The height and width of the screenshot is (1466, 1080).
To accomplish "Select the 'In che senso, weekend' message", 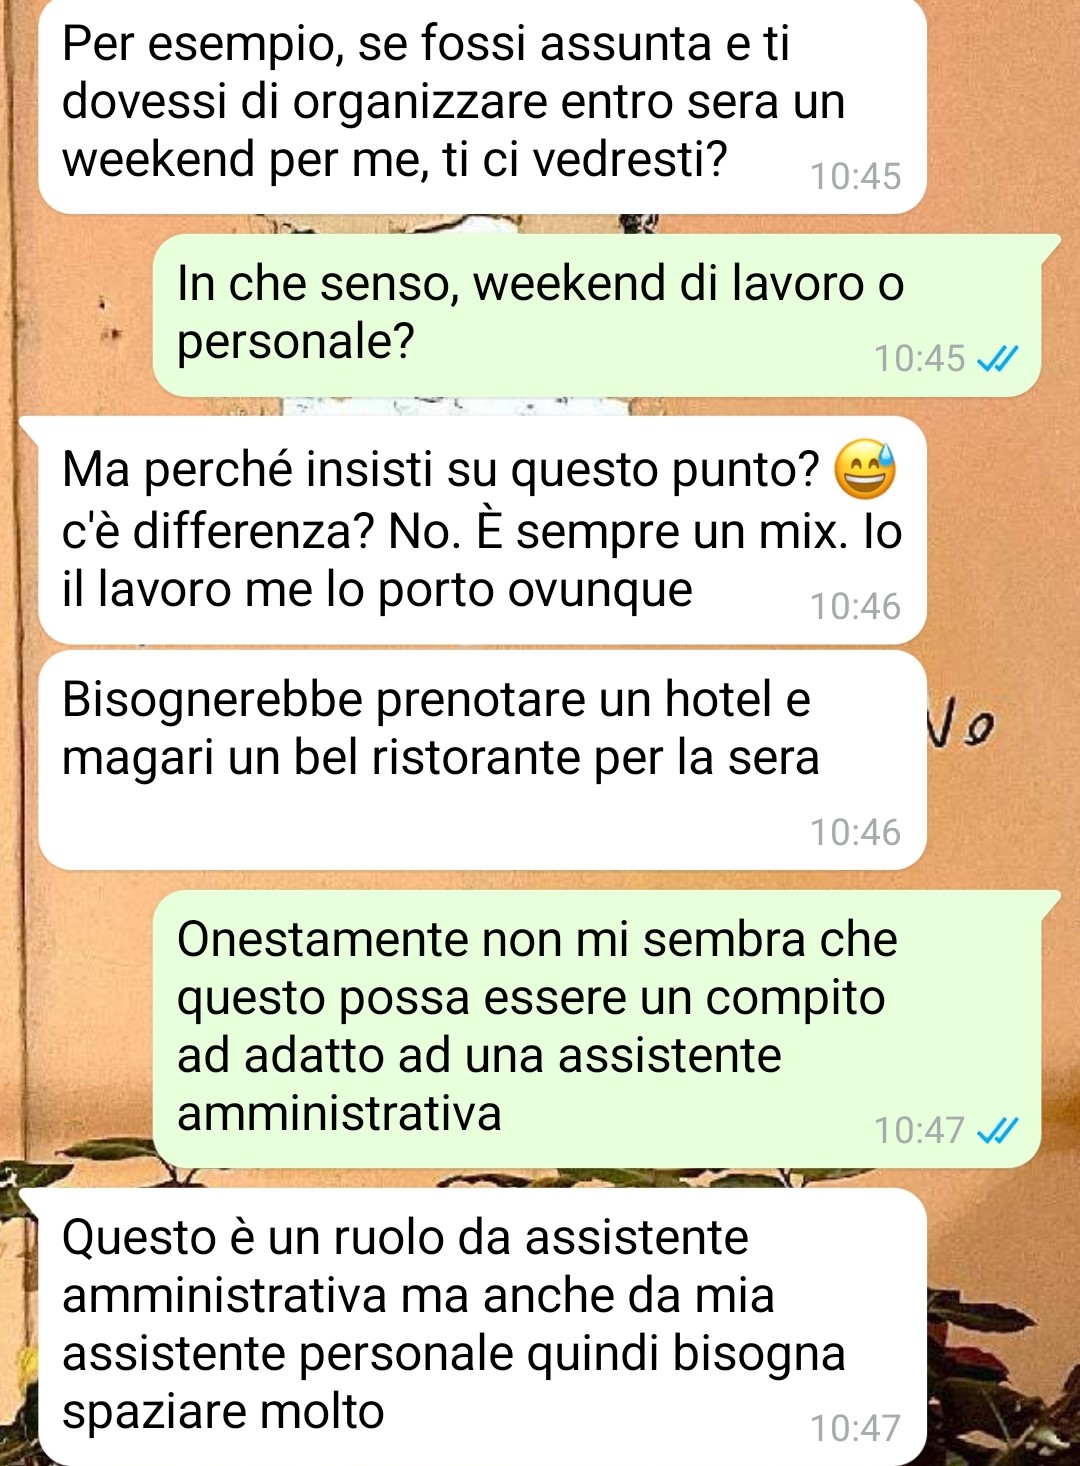I will 597,315.
